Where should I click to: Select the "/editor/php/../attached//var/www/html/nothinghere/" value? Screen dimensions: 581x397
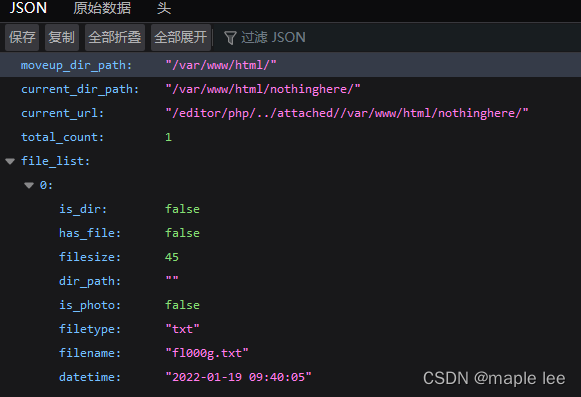coord(347,113)
